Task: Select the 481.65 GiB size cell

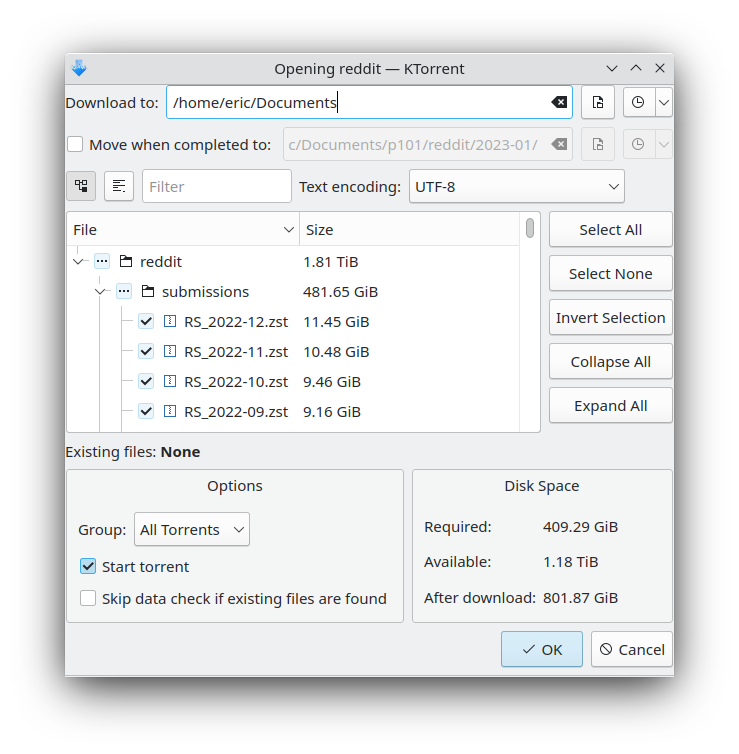Action: point(340,291)
